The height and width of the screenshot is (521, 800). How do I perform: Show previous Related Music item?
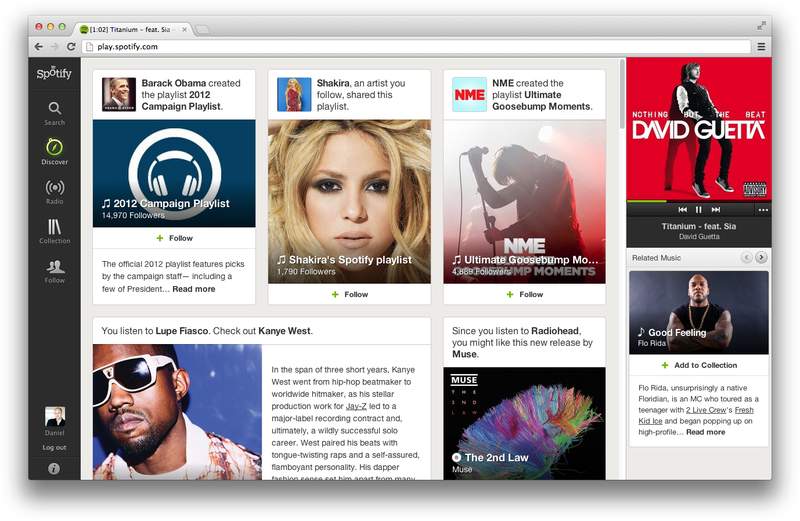tap(746, 258)
